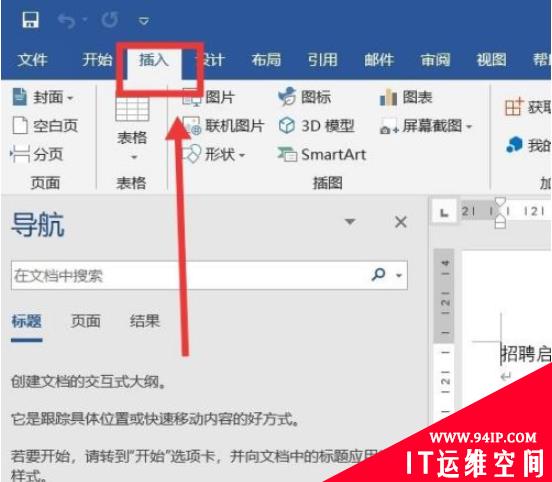Insert a page break with 分页

tap(37, 154)
